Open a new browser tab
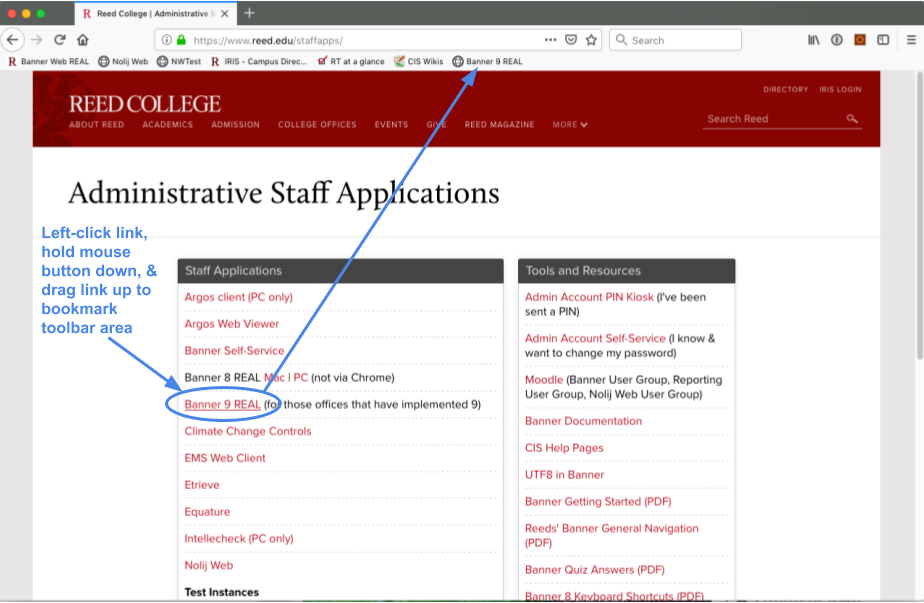The width and height of the screenshot is (924, 603). [249, 13]
